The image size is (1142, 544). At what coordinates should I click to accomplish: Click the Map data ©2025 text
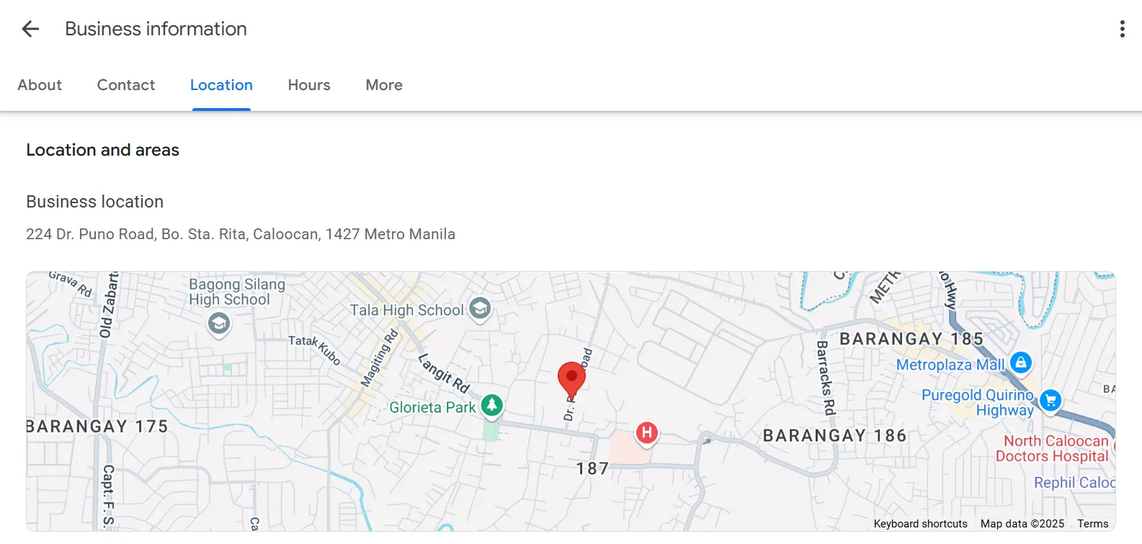[1023, 524]
